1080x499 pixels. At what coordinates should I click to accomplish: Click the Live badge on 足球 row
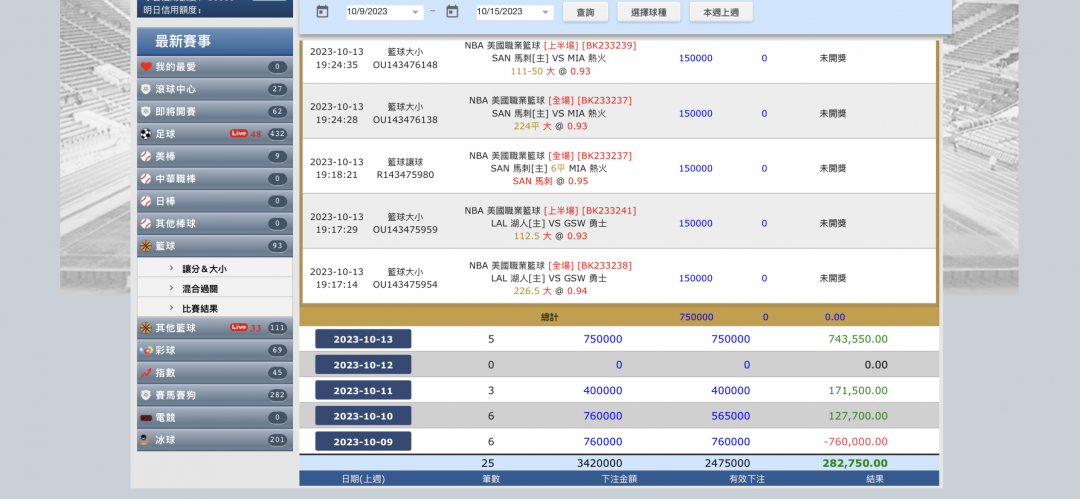coord(238,134)
